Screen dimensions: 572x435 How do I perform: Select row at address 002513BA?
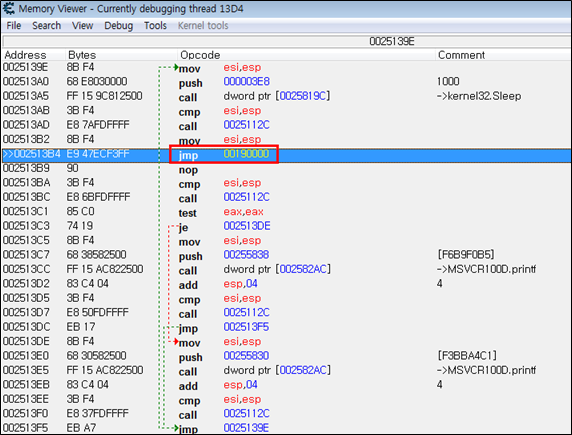(x=287, y=183)
